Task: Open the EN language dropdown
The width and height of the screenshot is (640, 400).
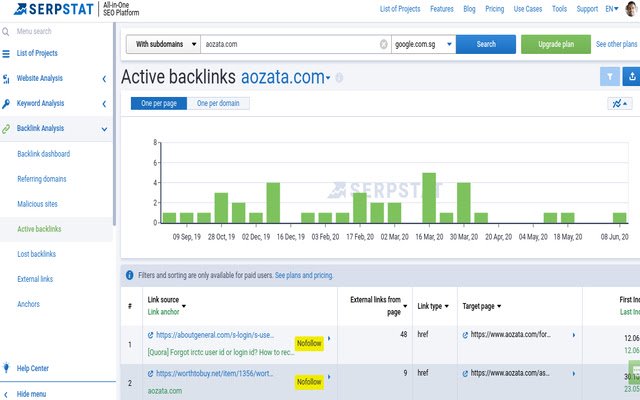Action: tap(612, 9)
